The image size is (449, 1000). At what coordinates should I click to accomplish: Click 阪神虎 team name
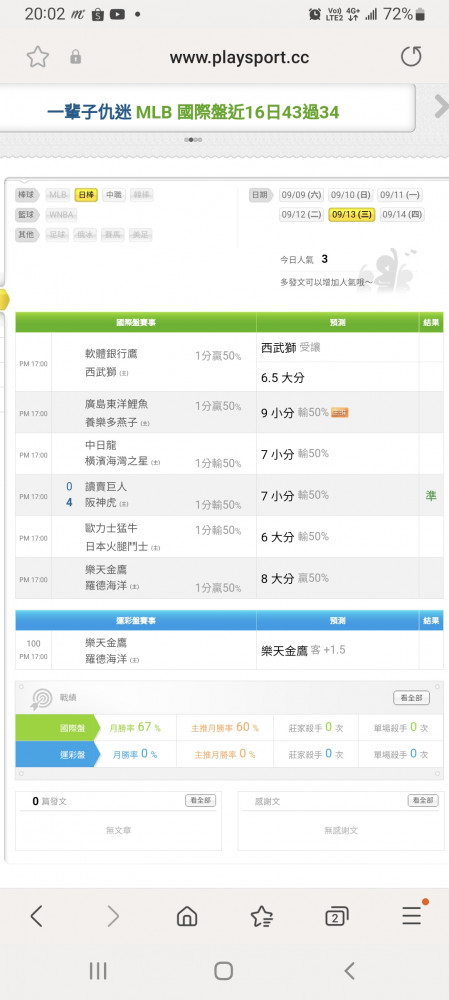101,503
